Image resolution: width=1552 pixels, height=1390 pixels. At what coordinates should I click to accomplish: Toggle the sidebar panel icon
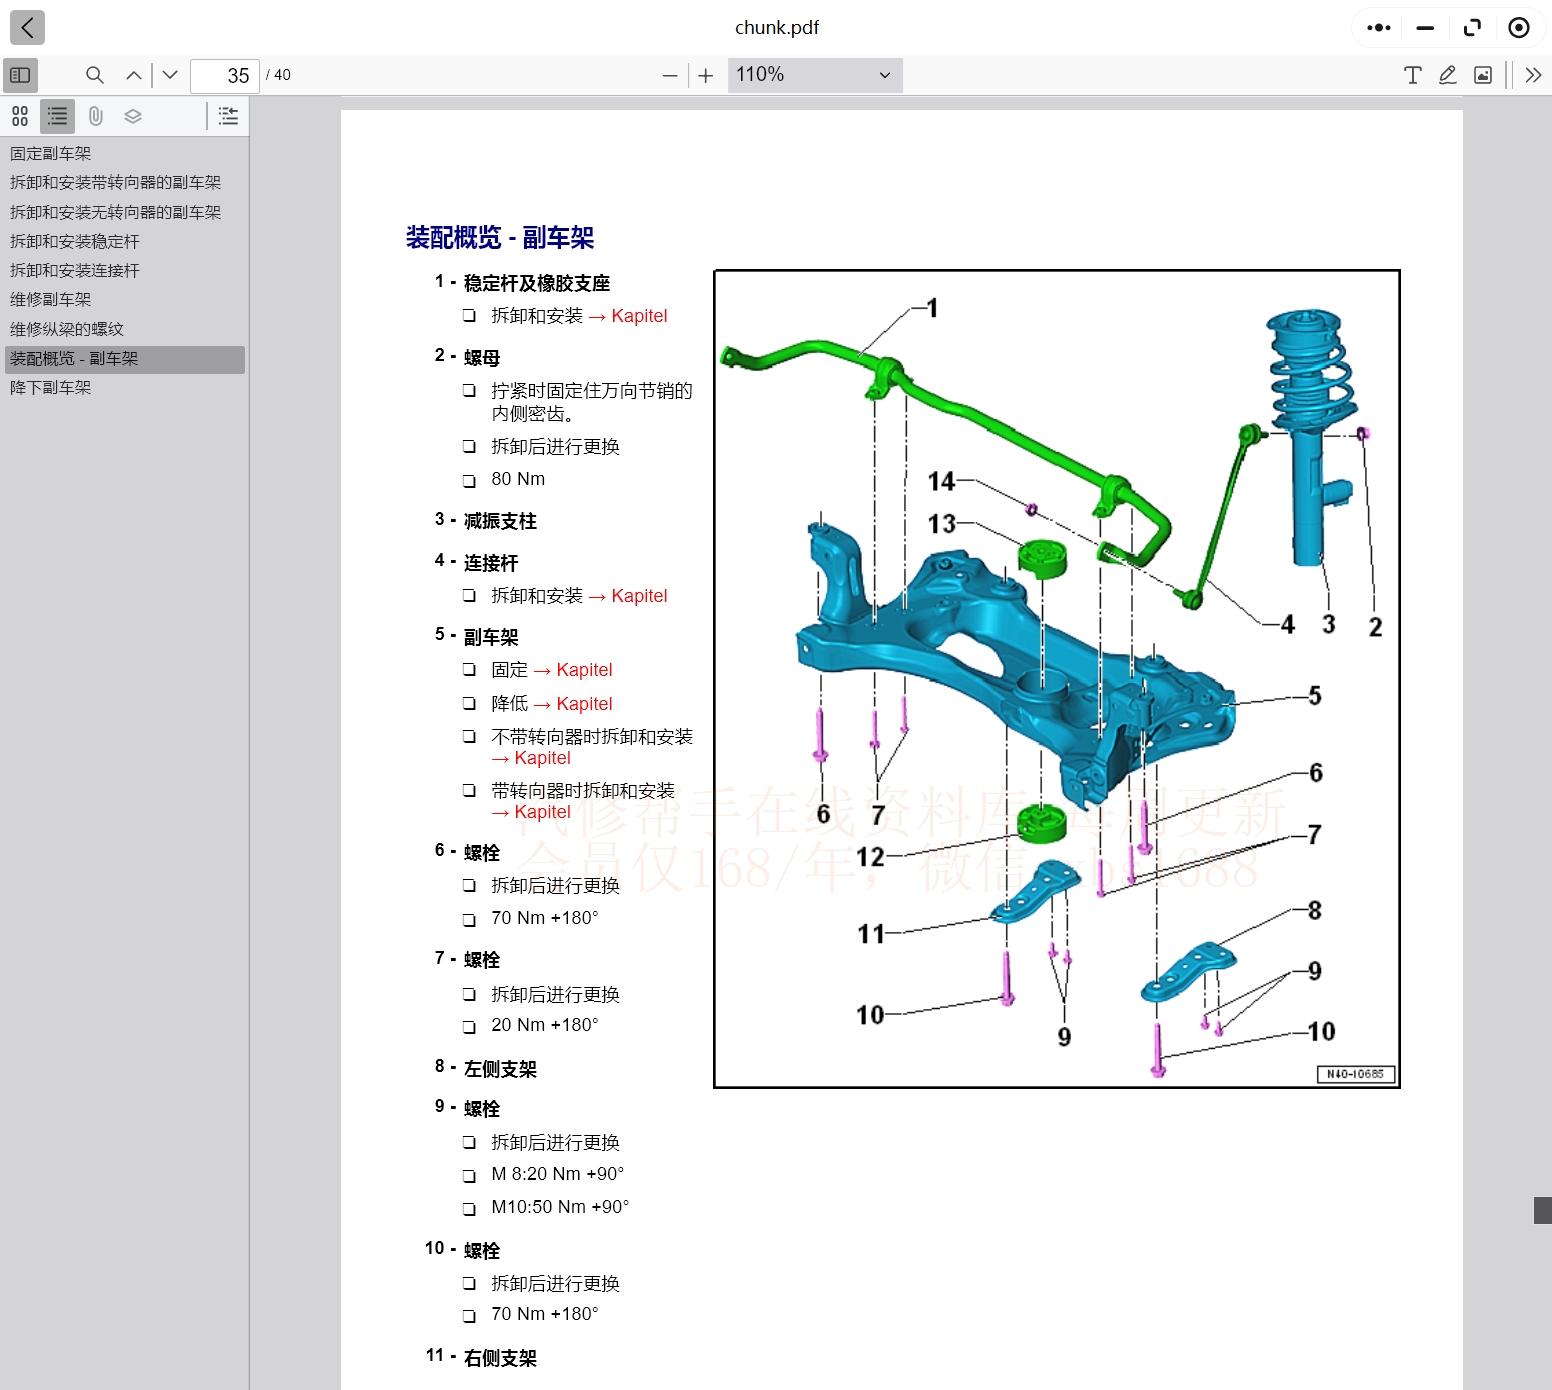(x=20, y=75)
